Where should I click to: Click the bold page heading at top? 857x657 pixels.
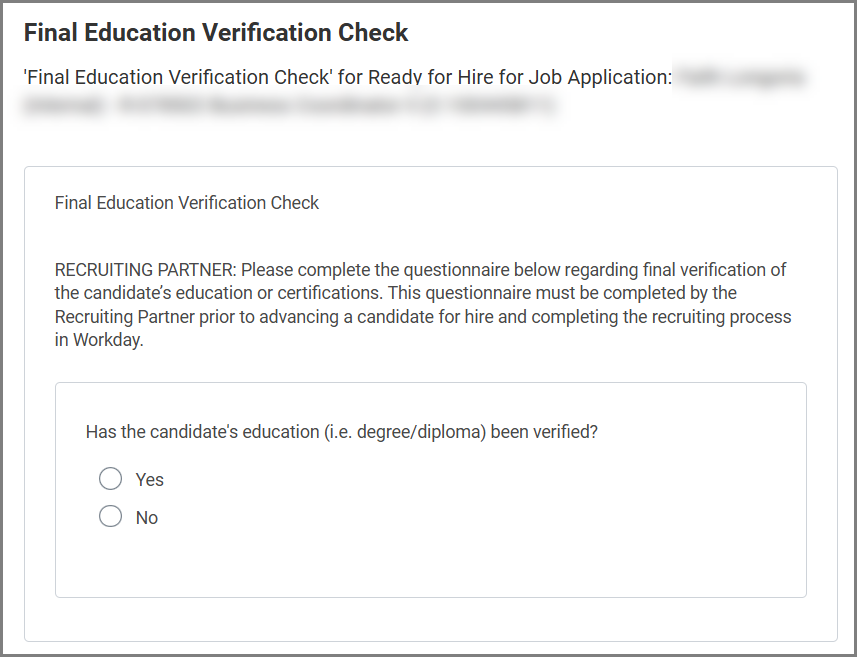click(x=216, y=32)
